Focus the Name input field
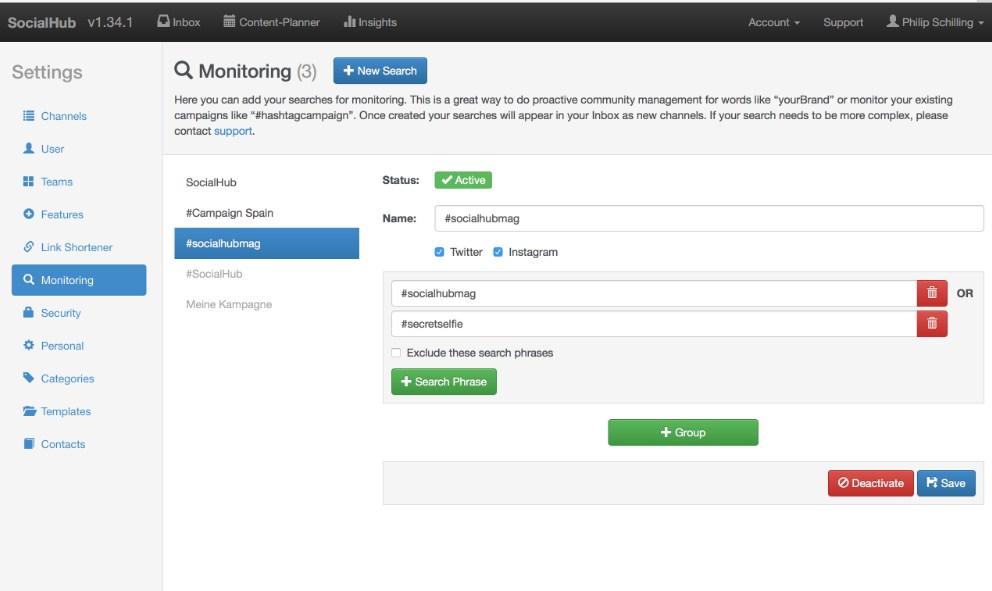Viewport: 992px width, 591px height. click(x=709, y=218)
